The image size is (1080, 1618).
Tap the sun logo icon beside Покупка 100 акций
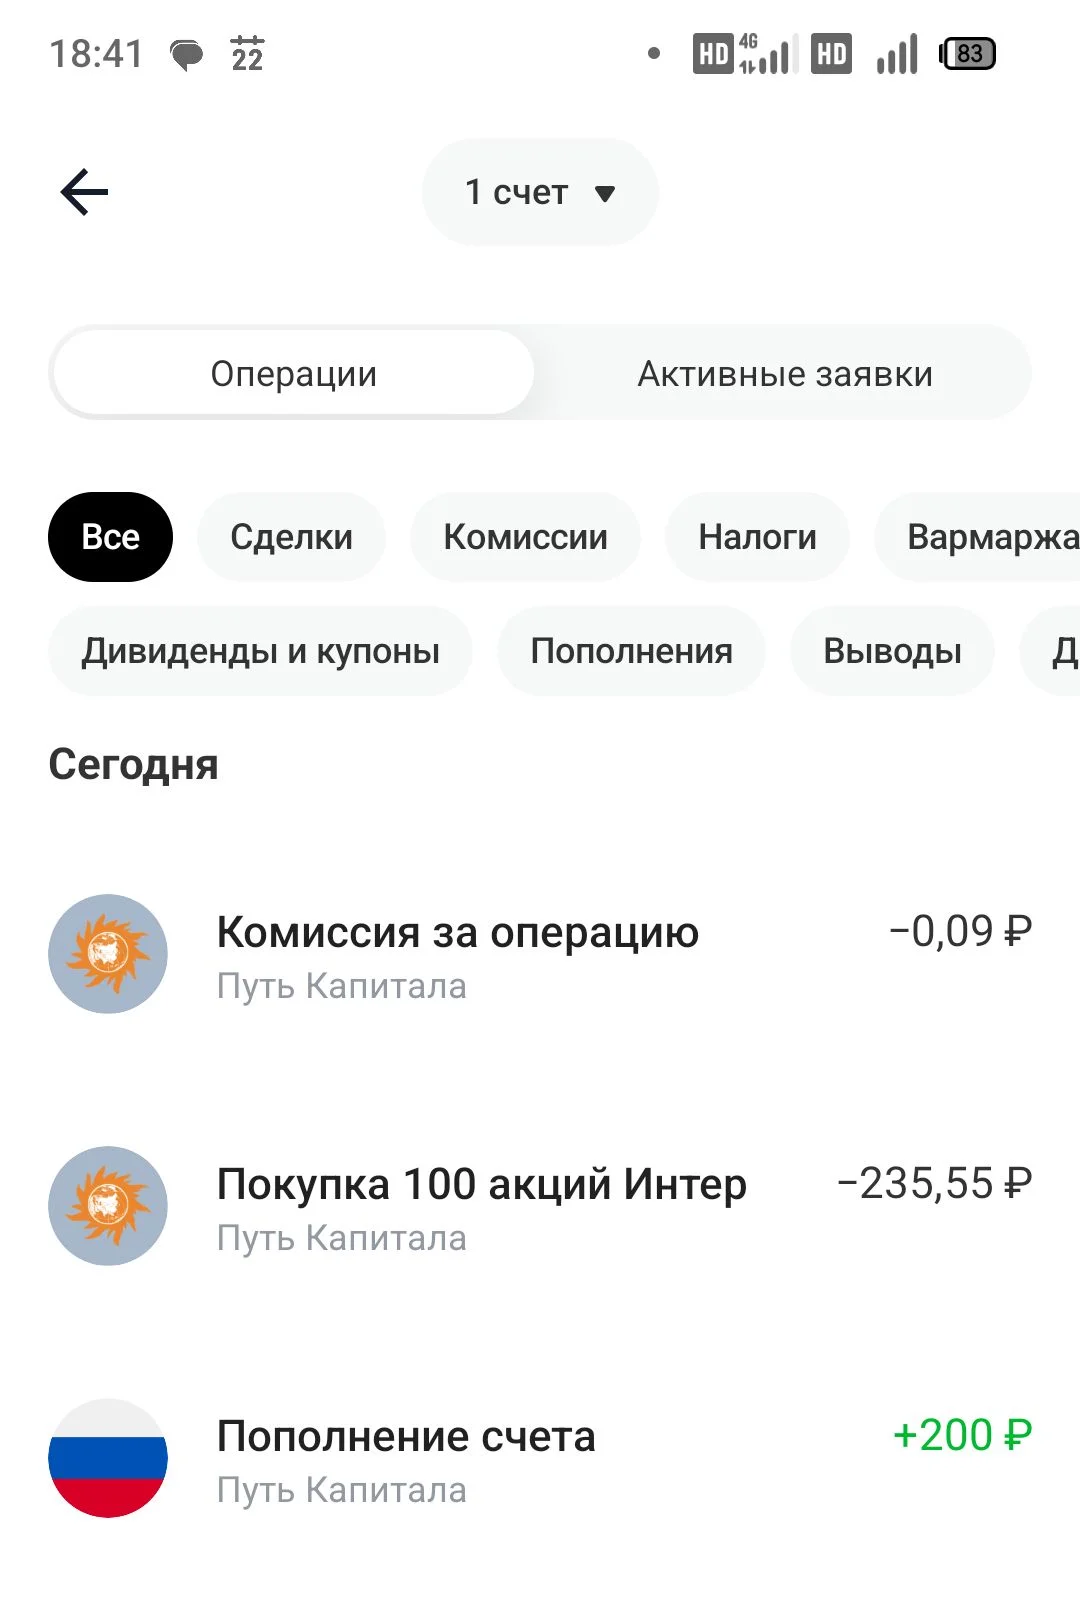click(108, 1206)
